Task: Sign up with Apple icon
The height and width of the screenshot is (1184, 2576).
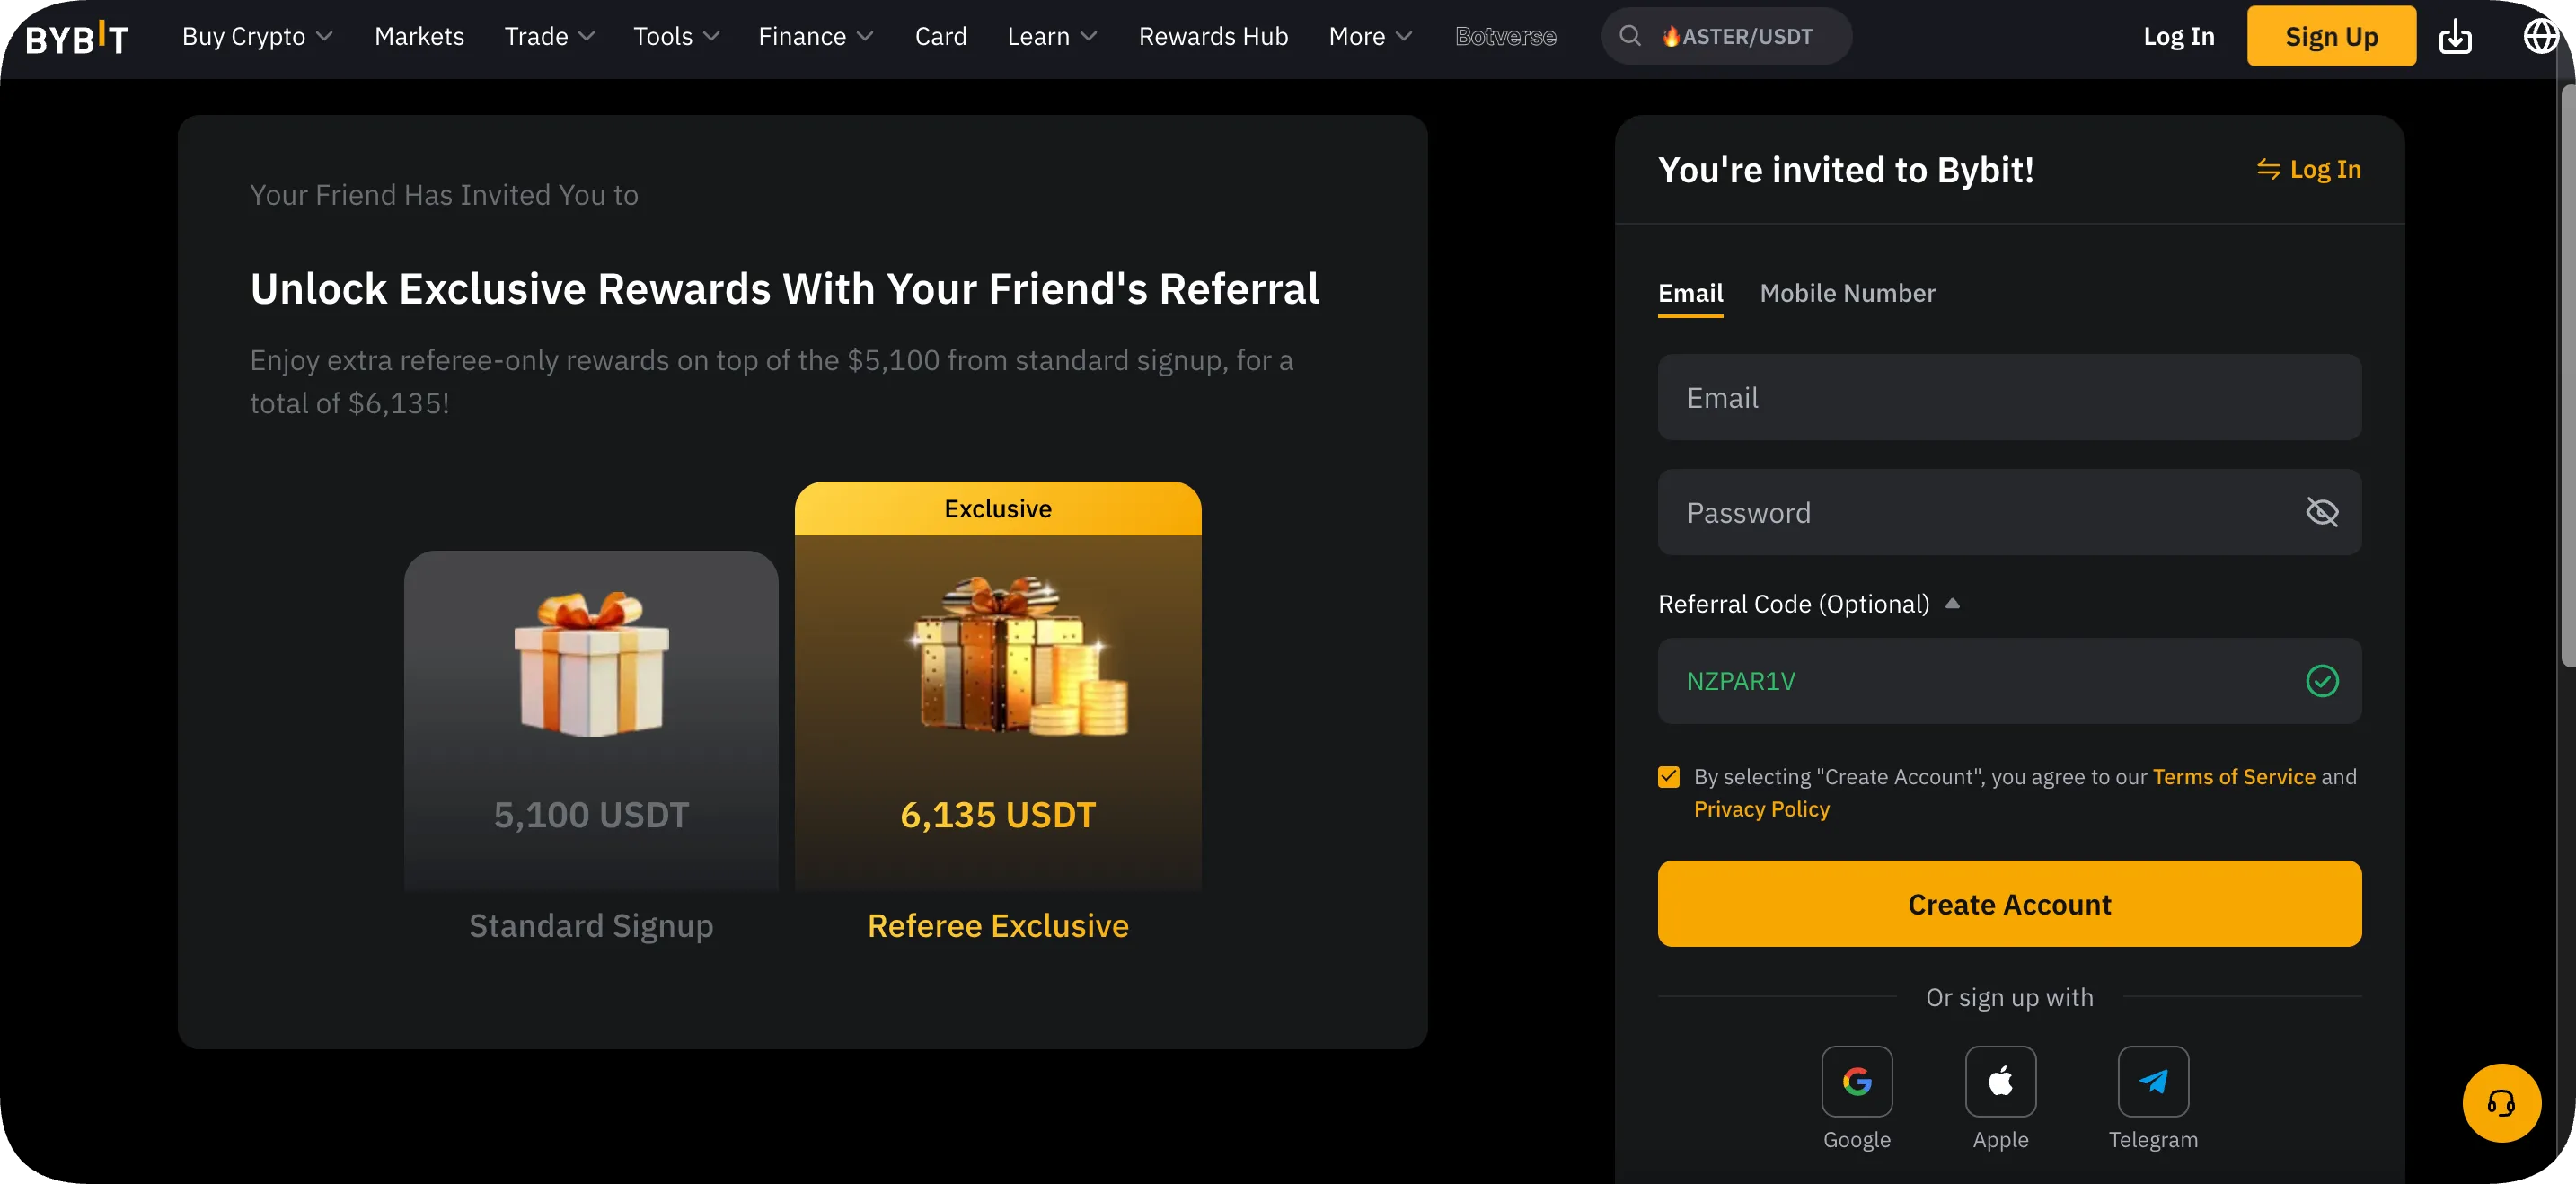Action: (x=2000, y=1081)
